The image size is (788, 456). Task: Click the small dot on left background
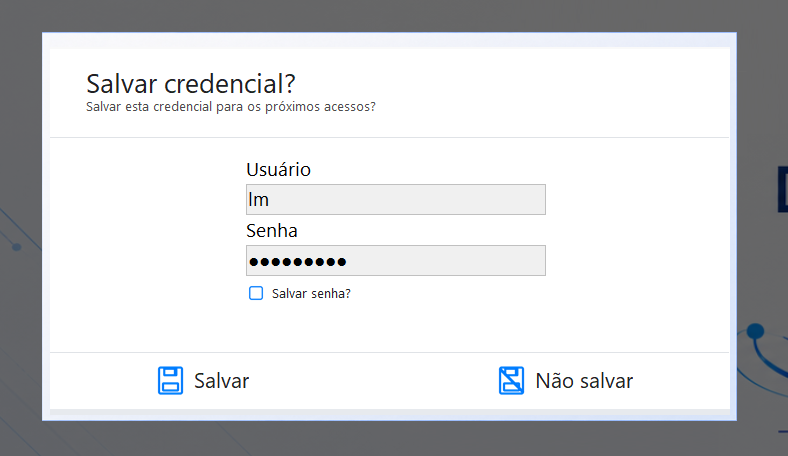(x=17, y=247)
